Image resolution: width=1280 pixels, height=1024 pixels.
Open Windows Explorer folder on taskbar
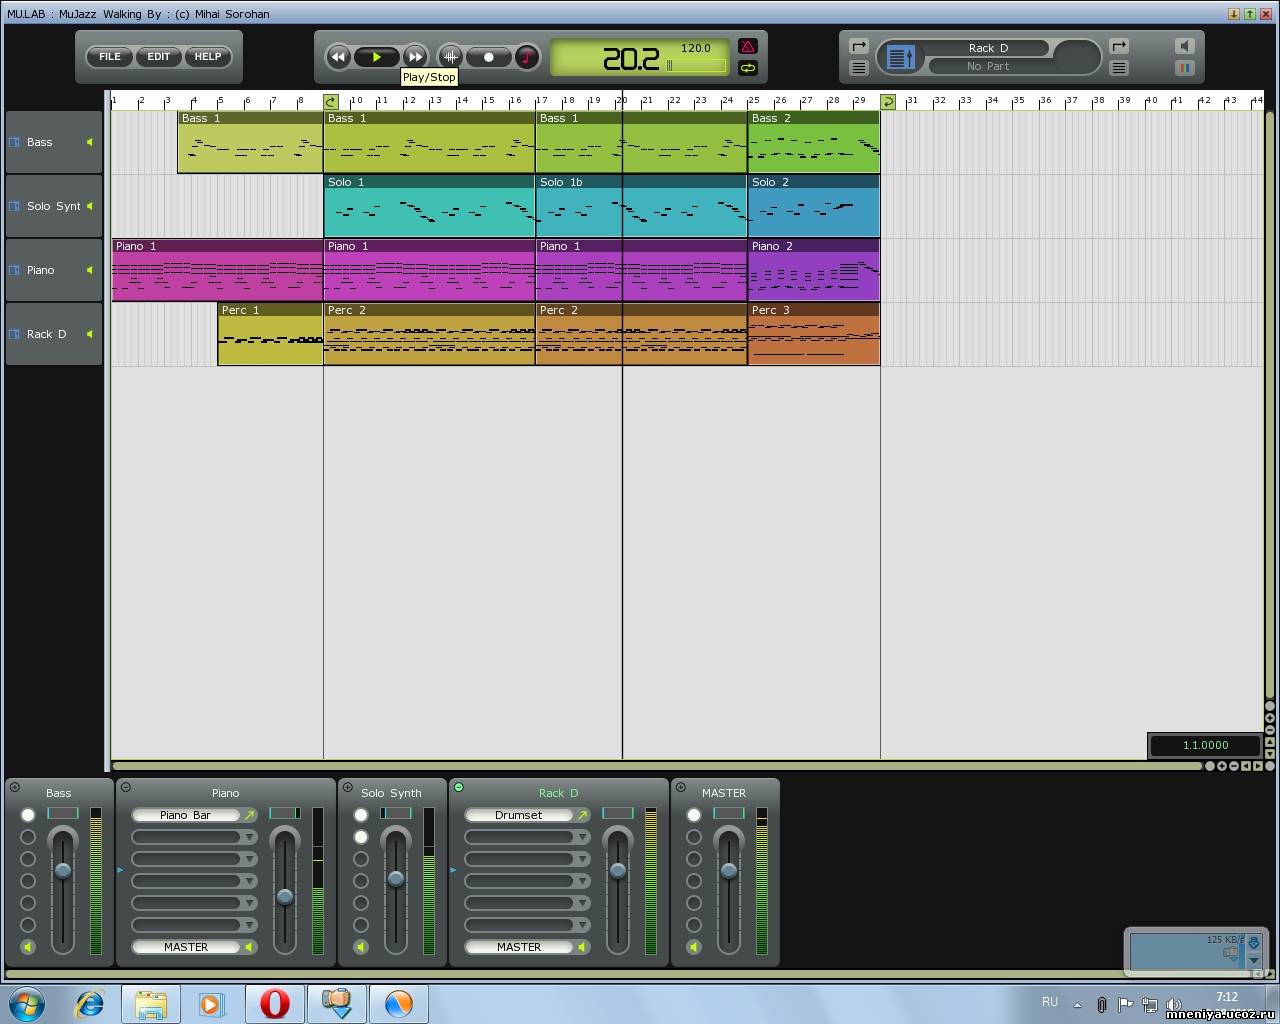coord(151,1003)
